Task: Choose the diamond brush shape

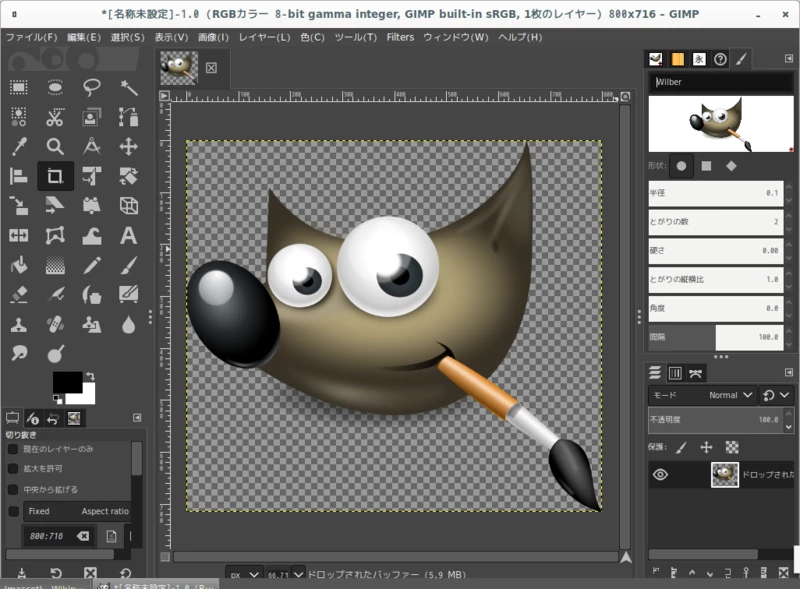Action: tap(731, 166)
